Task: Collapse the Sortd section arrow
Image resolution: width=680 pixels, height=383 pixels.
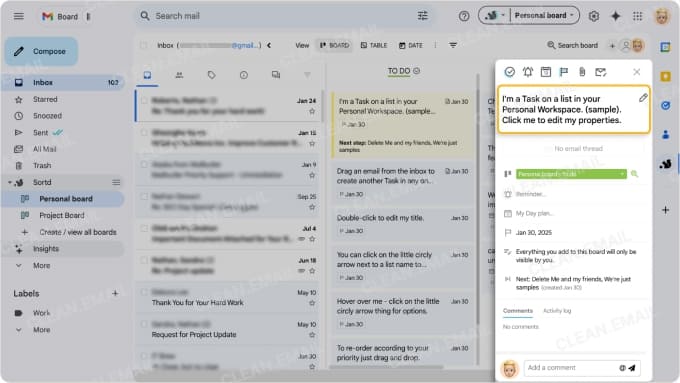Action: 10,183
